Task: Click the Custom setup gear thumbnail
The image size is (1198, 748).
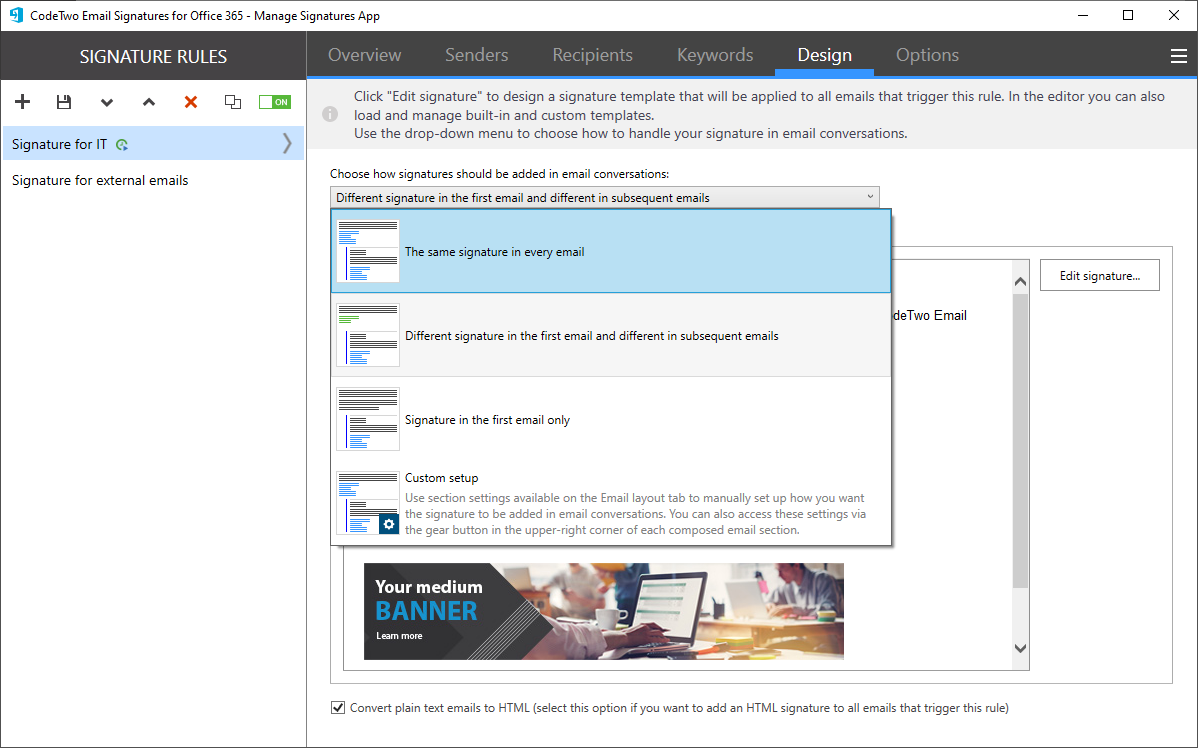Action: (367, 503)
